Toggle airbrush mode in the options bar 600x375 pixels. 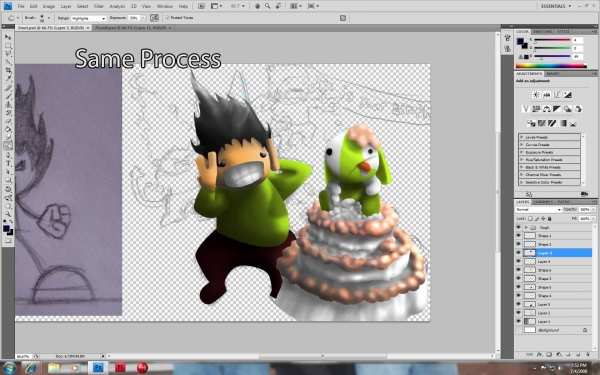pyautogui.click(x=154, y=18)
